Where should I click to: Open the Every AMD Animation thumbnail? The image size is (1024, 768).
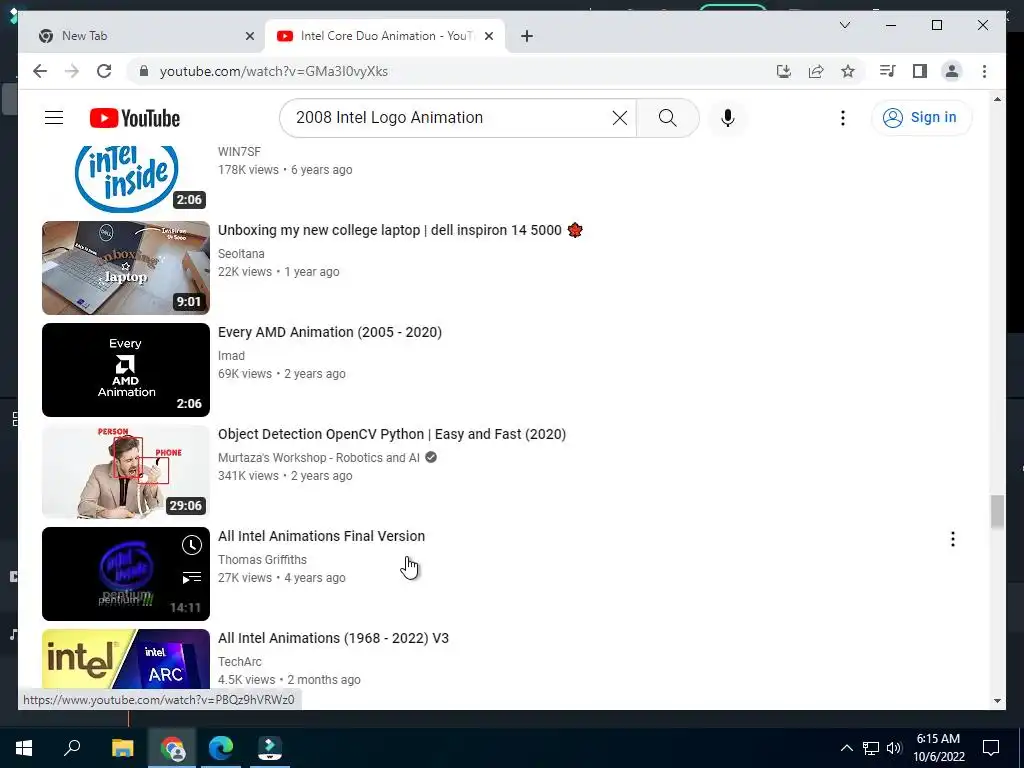point(126,370)
